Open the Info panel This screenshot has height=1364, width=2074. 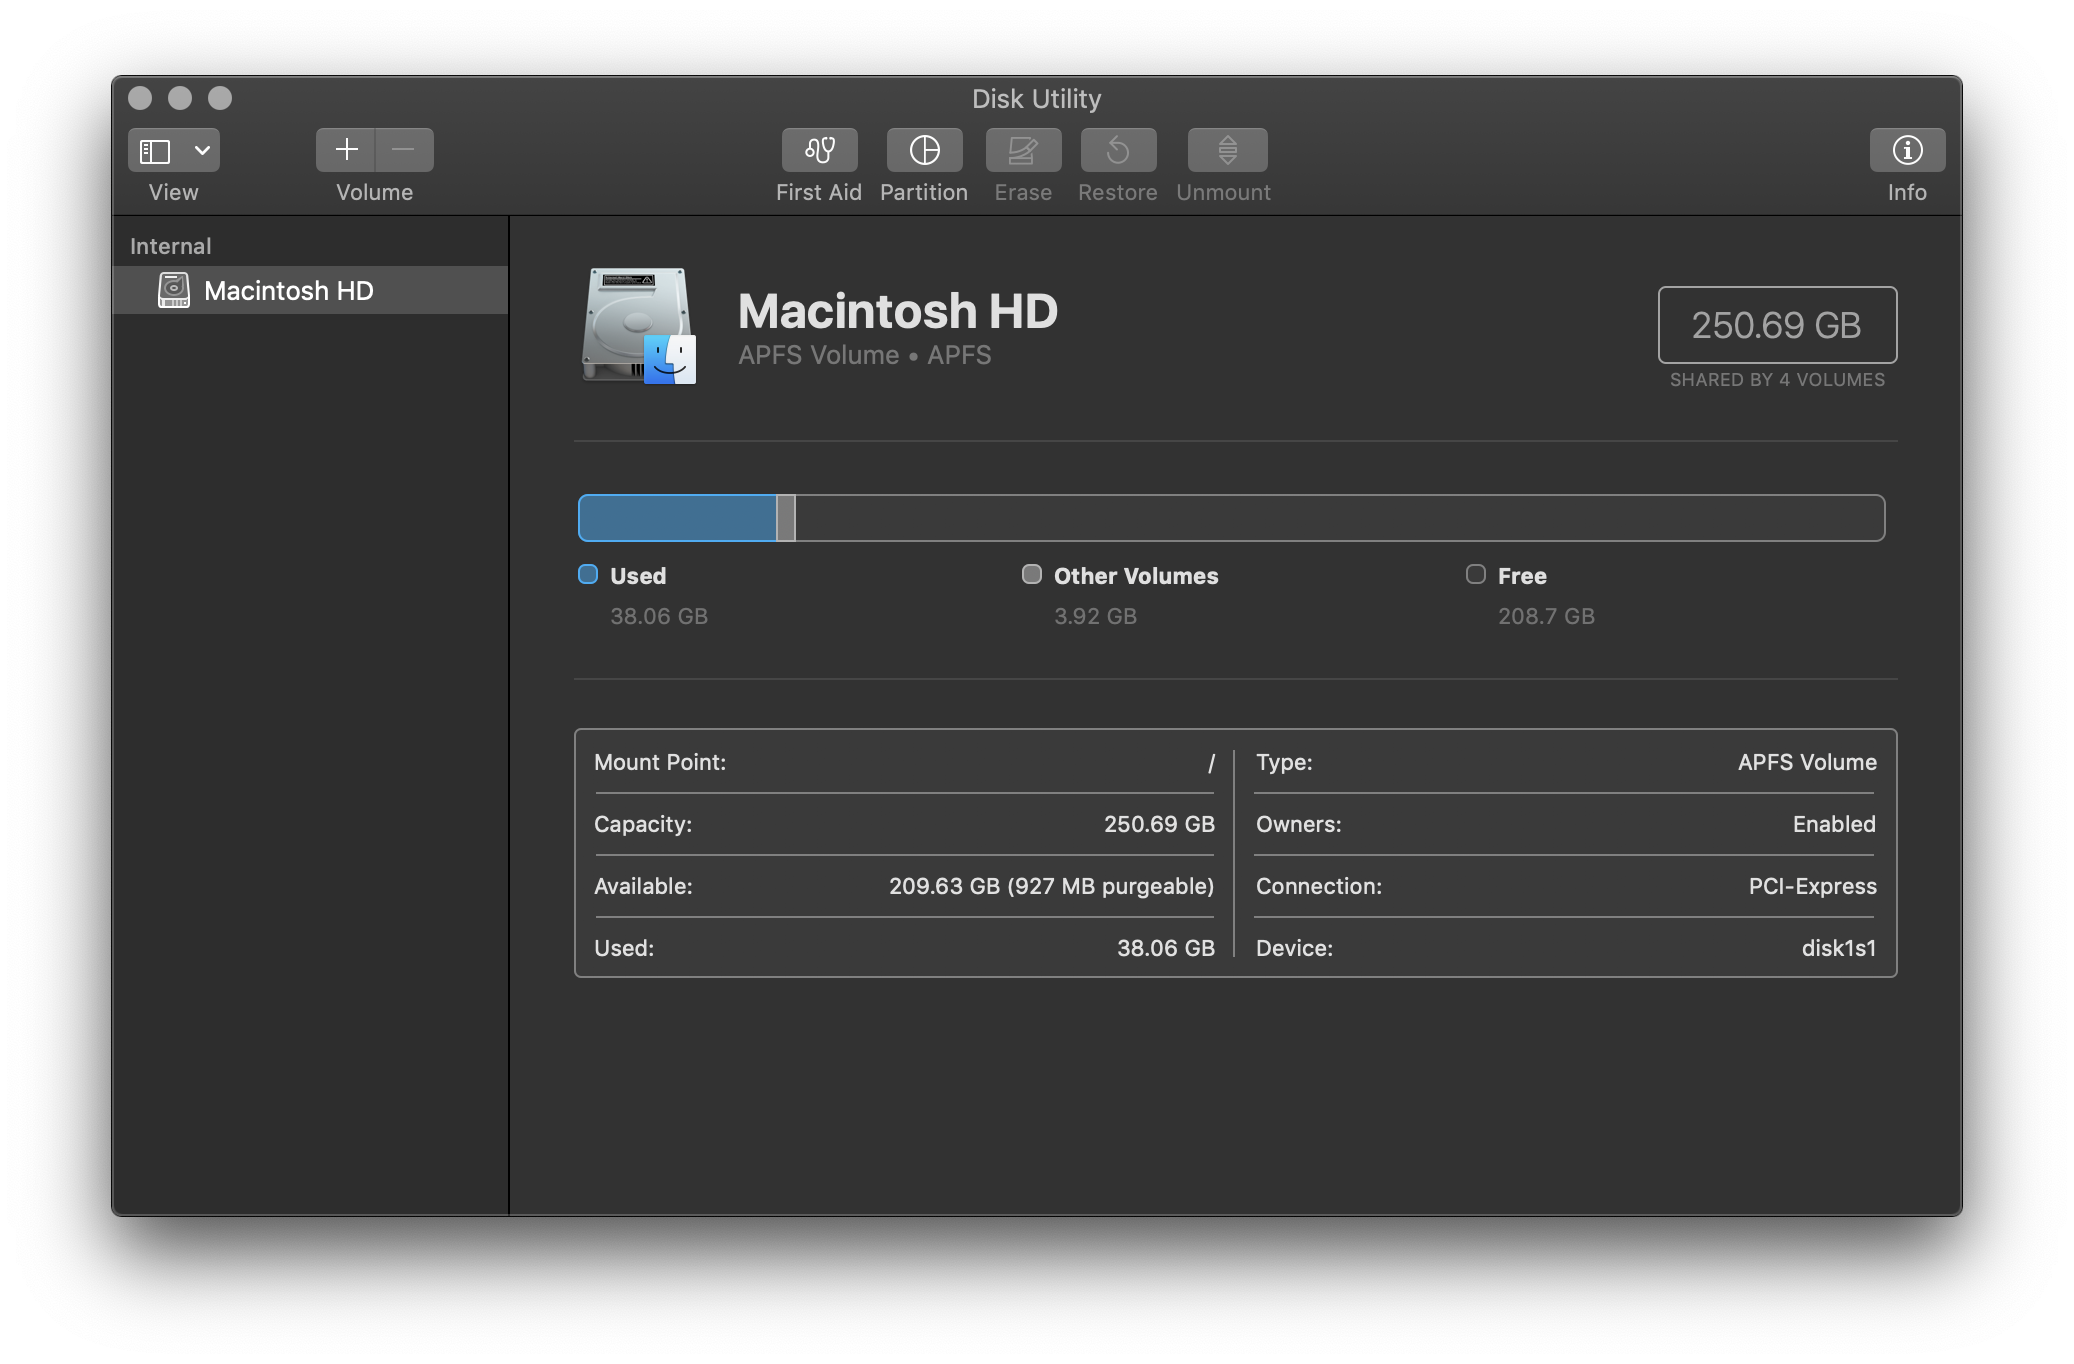[1907, 150]
